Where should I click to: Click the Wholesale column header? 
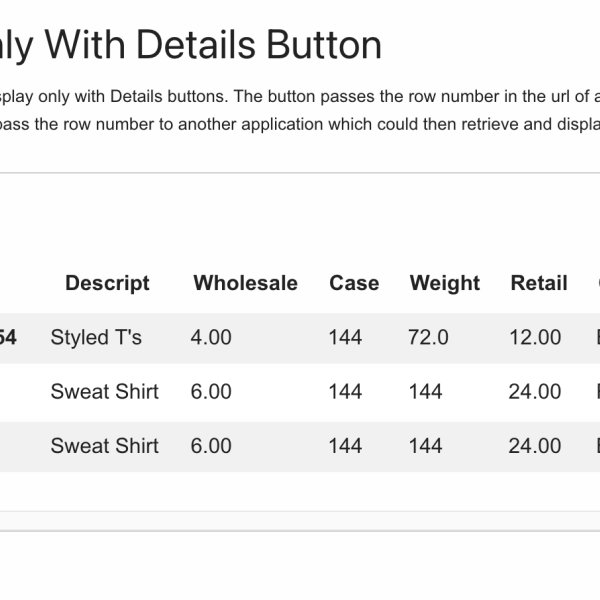(x=245, y=283)
